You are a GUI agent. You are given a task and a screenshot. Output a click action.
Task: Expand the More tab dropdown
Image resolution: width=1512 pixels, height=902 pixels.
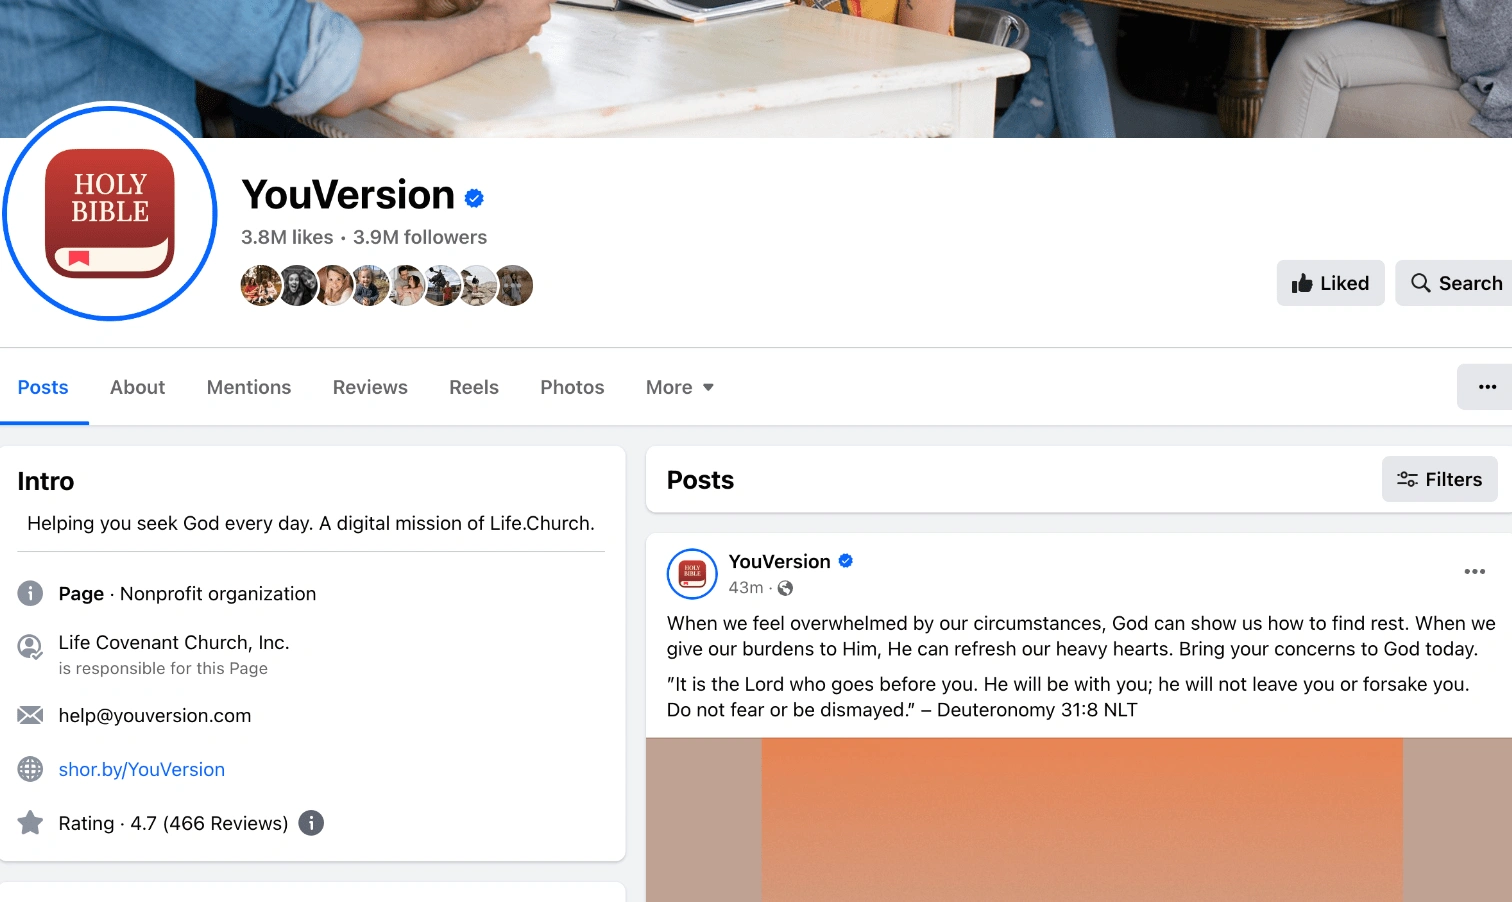point(680,387)
